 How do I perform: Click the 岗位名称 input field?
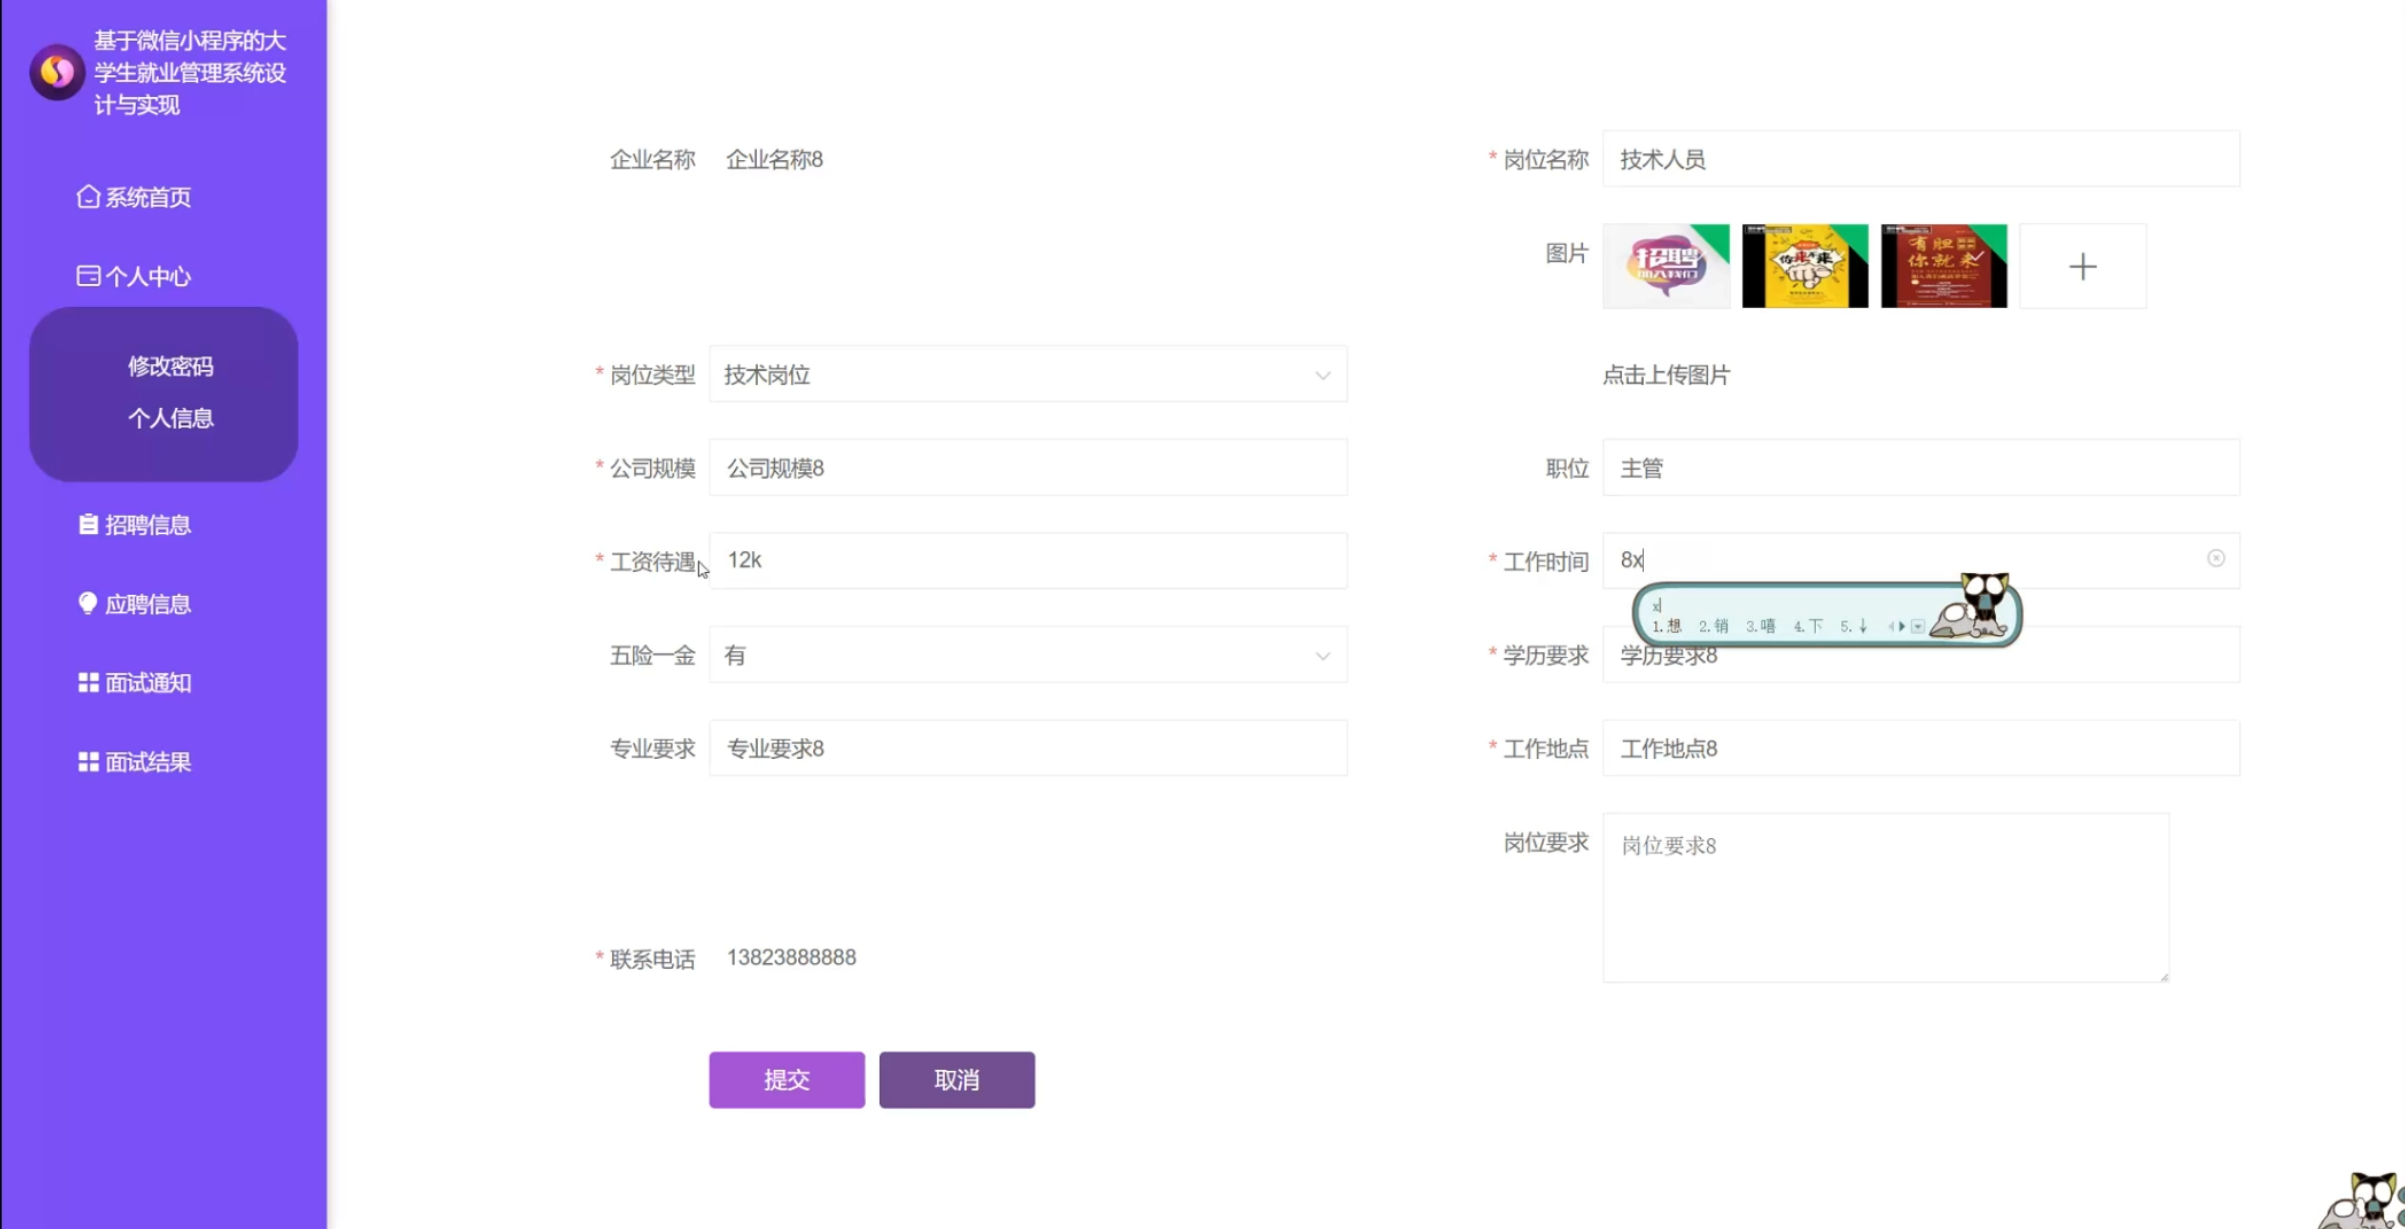[1921, 159]
